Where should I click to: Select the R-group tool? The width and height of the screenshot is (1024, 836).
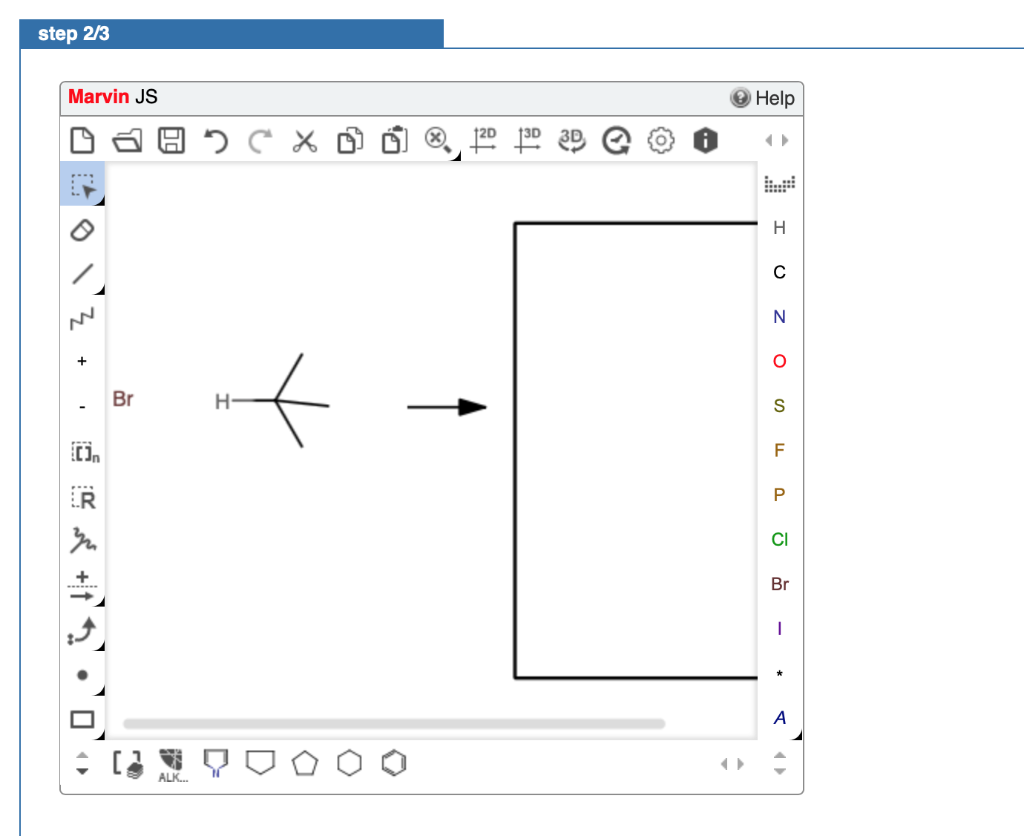pos(83,498)
